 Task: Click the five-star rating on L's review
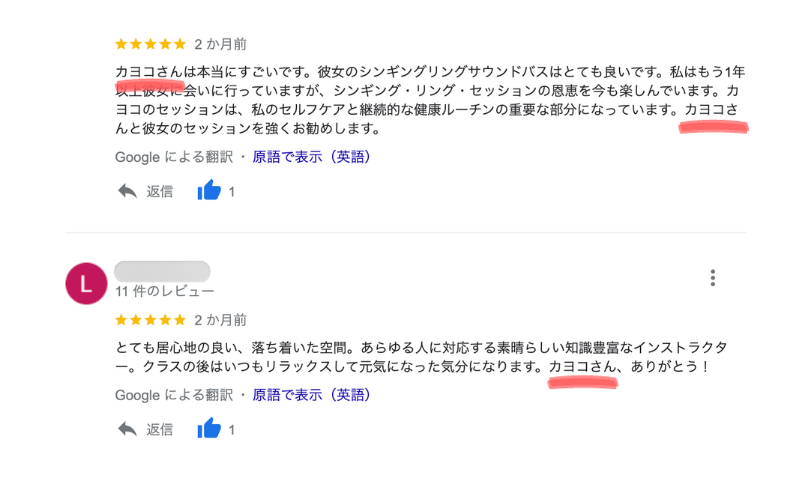click(150, 320)
